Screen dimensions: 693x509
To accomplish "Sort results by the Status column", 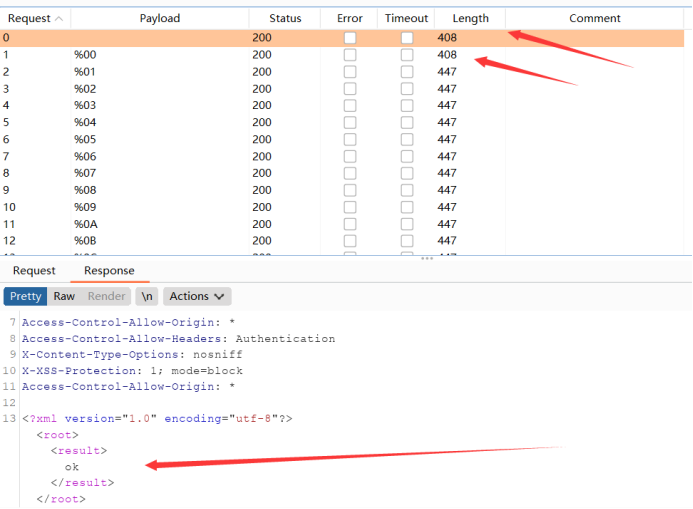I will point(285,18).
